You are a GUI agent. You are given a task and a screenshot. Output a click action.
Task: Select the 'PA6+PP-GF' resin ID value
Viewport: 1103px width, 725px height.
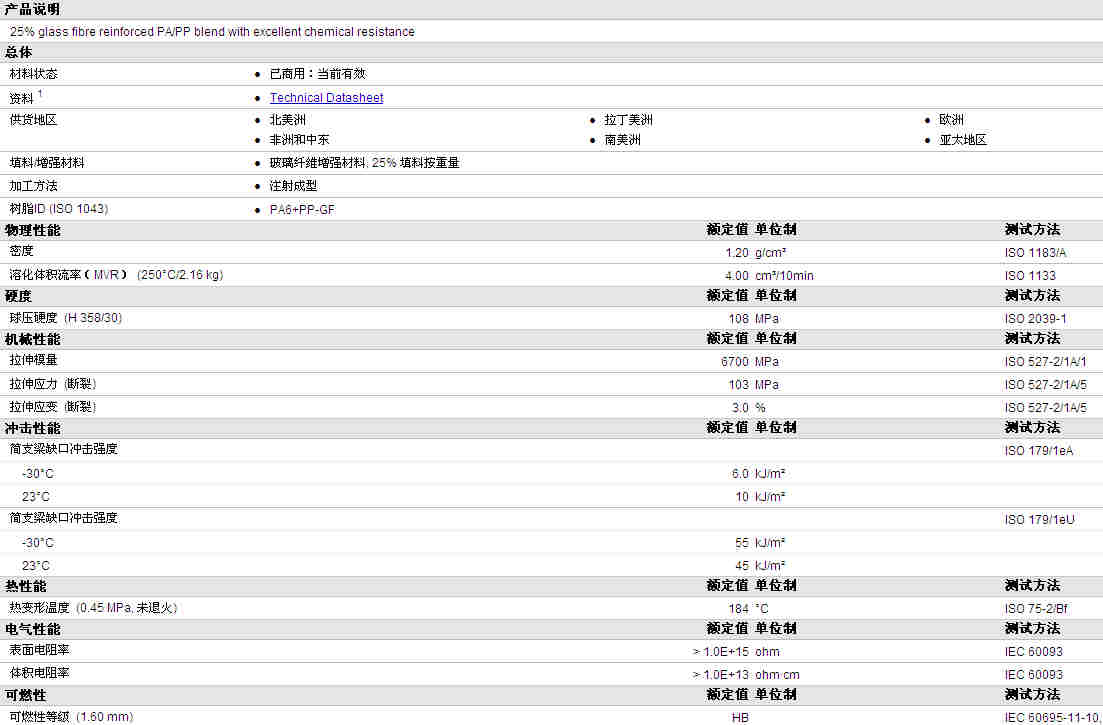tap(302, 210)
